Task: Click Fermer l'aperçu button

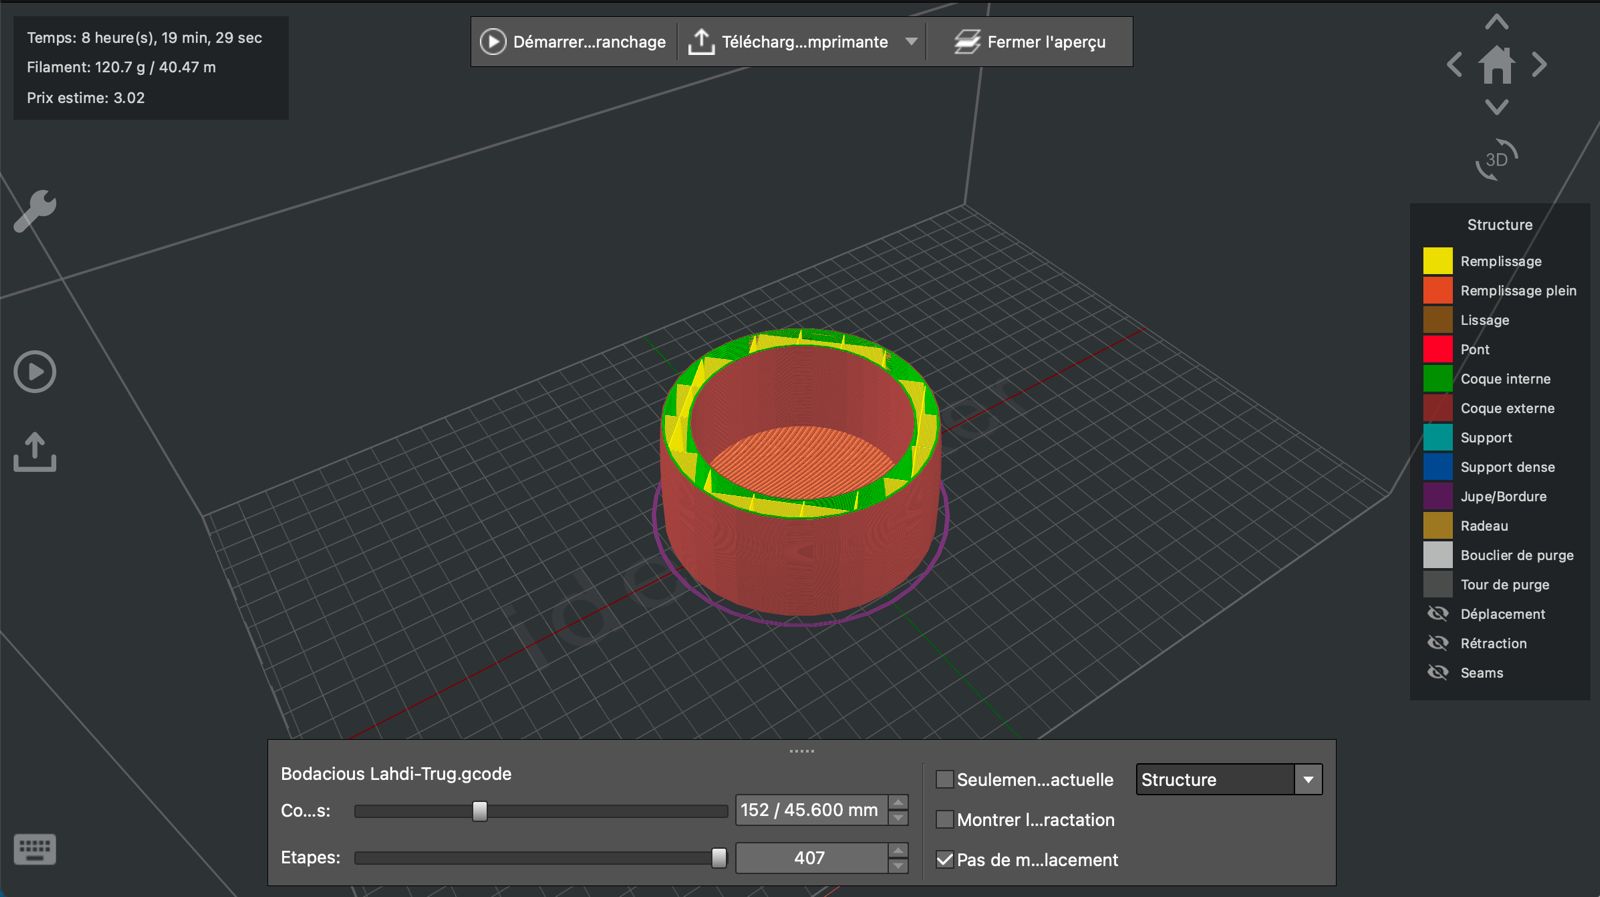Action: click(1030, 42)
